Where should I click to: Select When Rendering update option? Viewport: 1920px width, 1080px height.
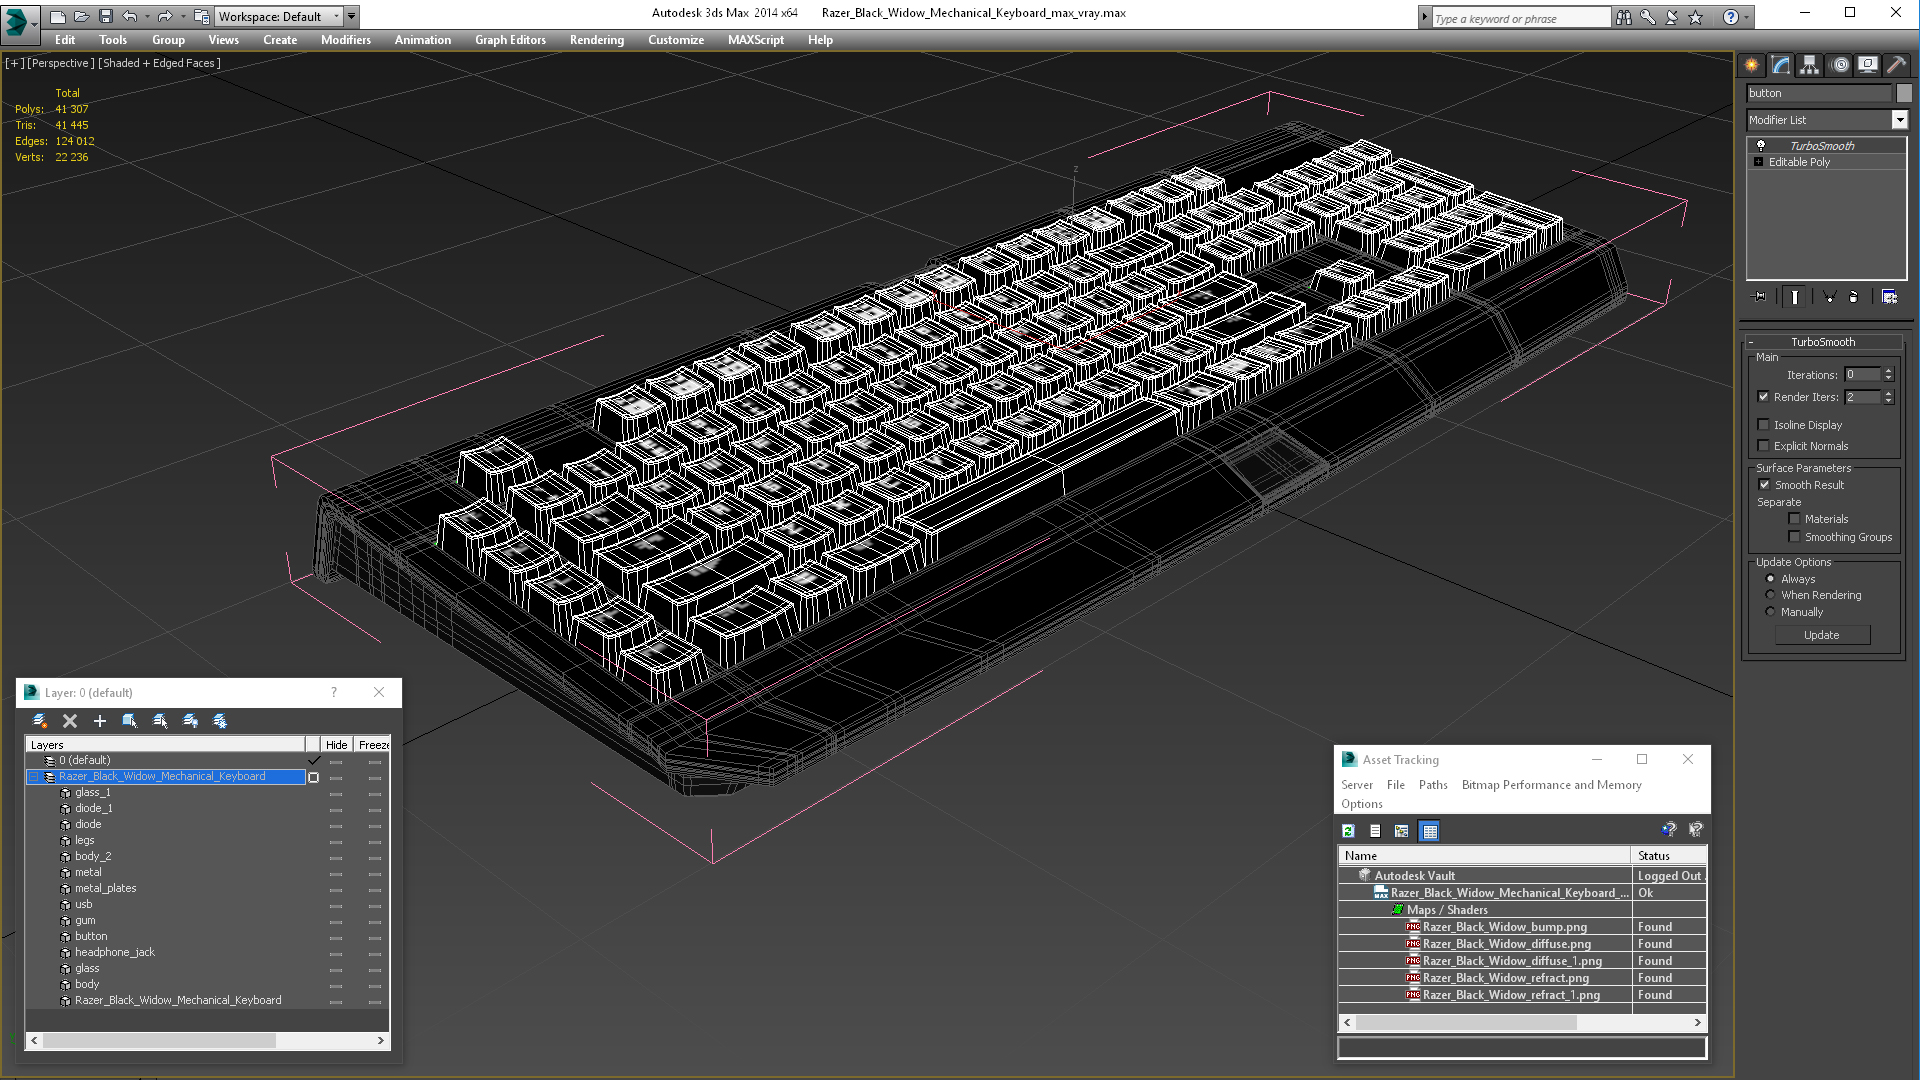(1771, 595)
